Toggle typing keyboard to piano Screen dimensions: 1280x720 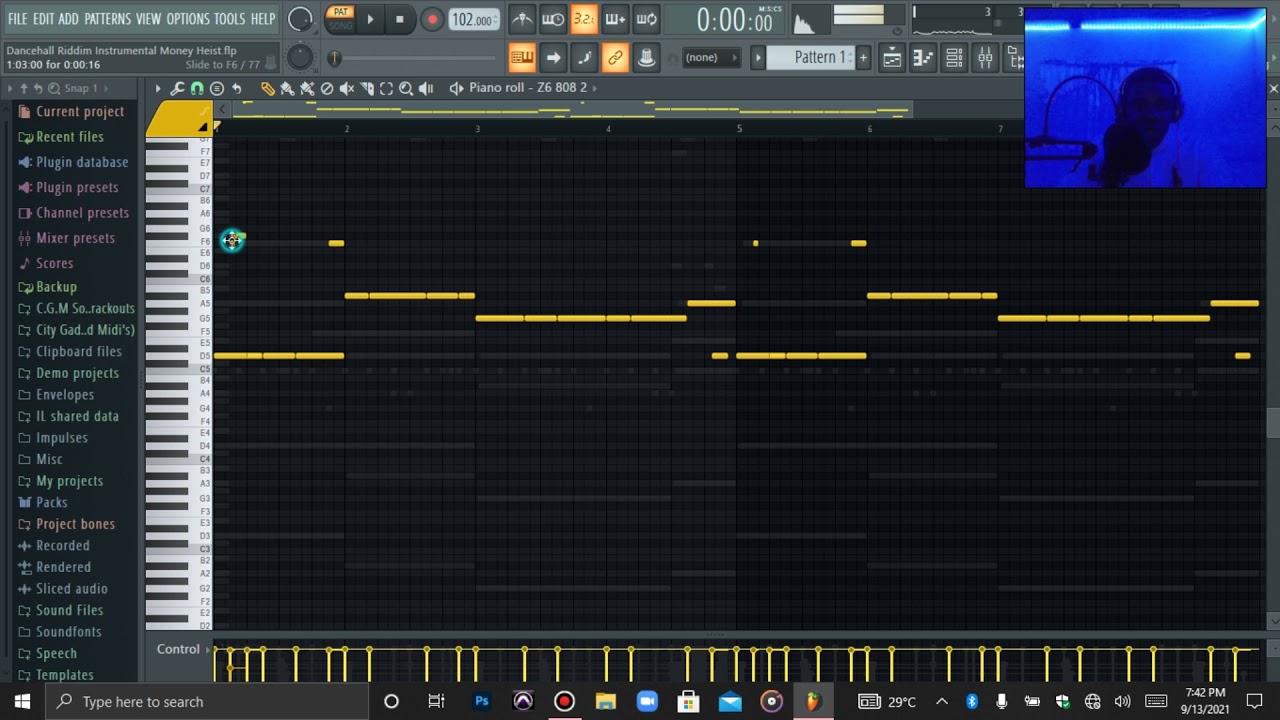coord(522,58)
